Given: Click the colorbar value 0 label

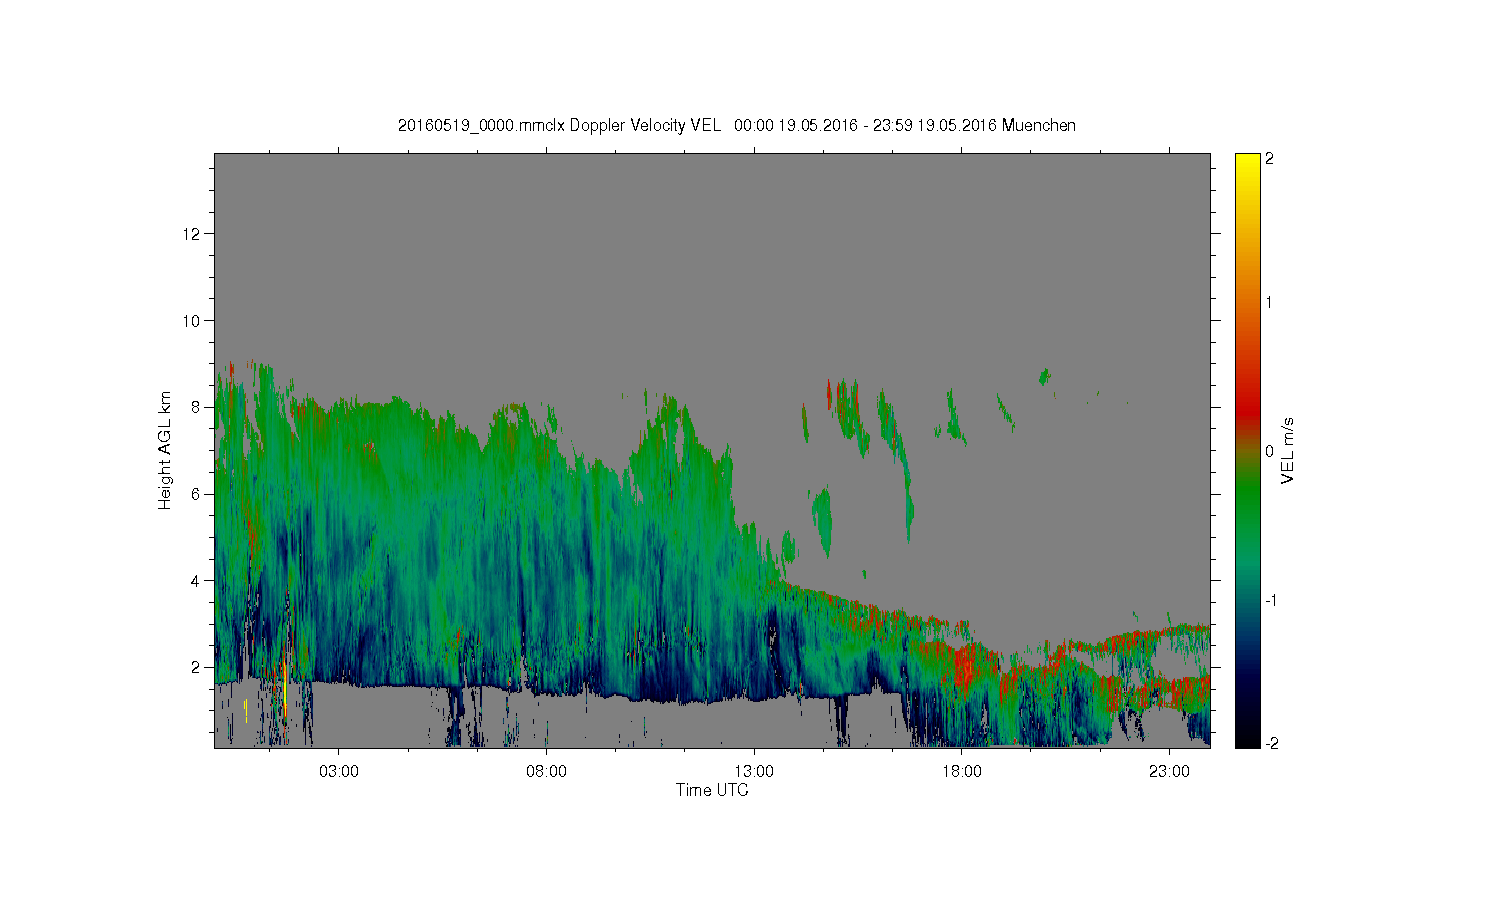Looking at the screenshot, I should point(1269,451).
